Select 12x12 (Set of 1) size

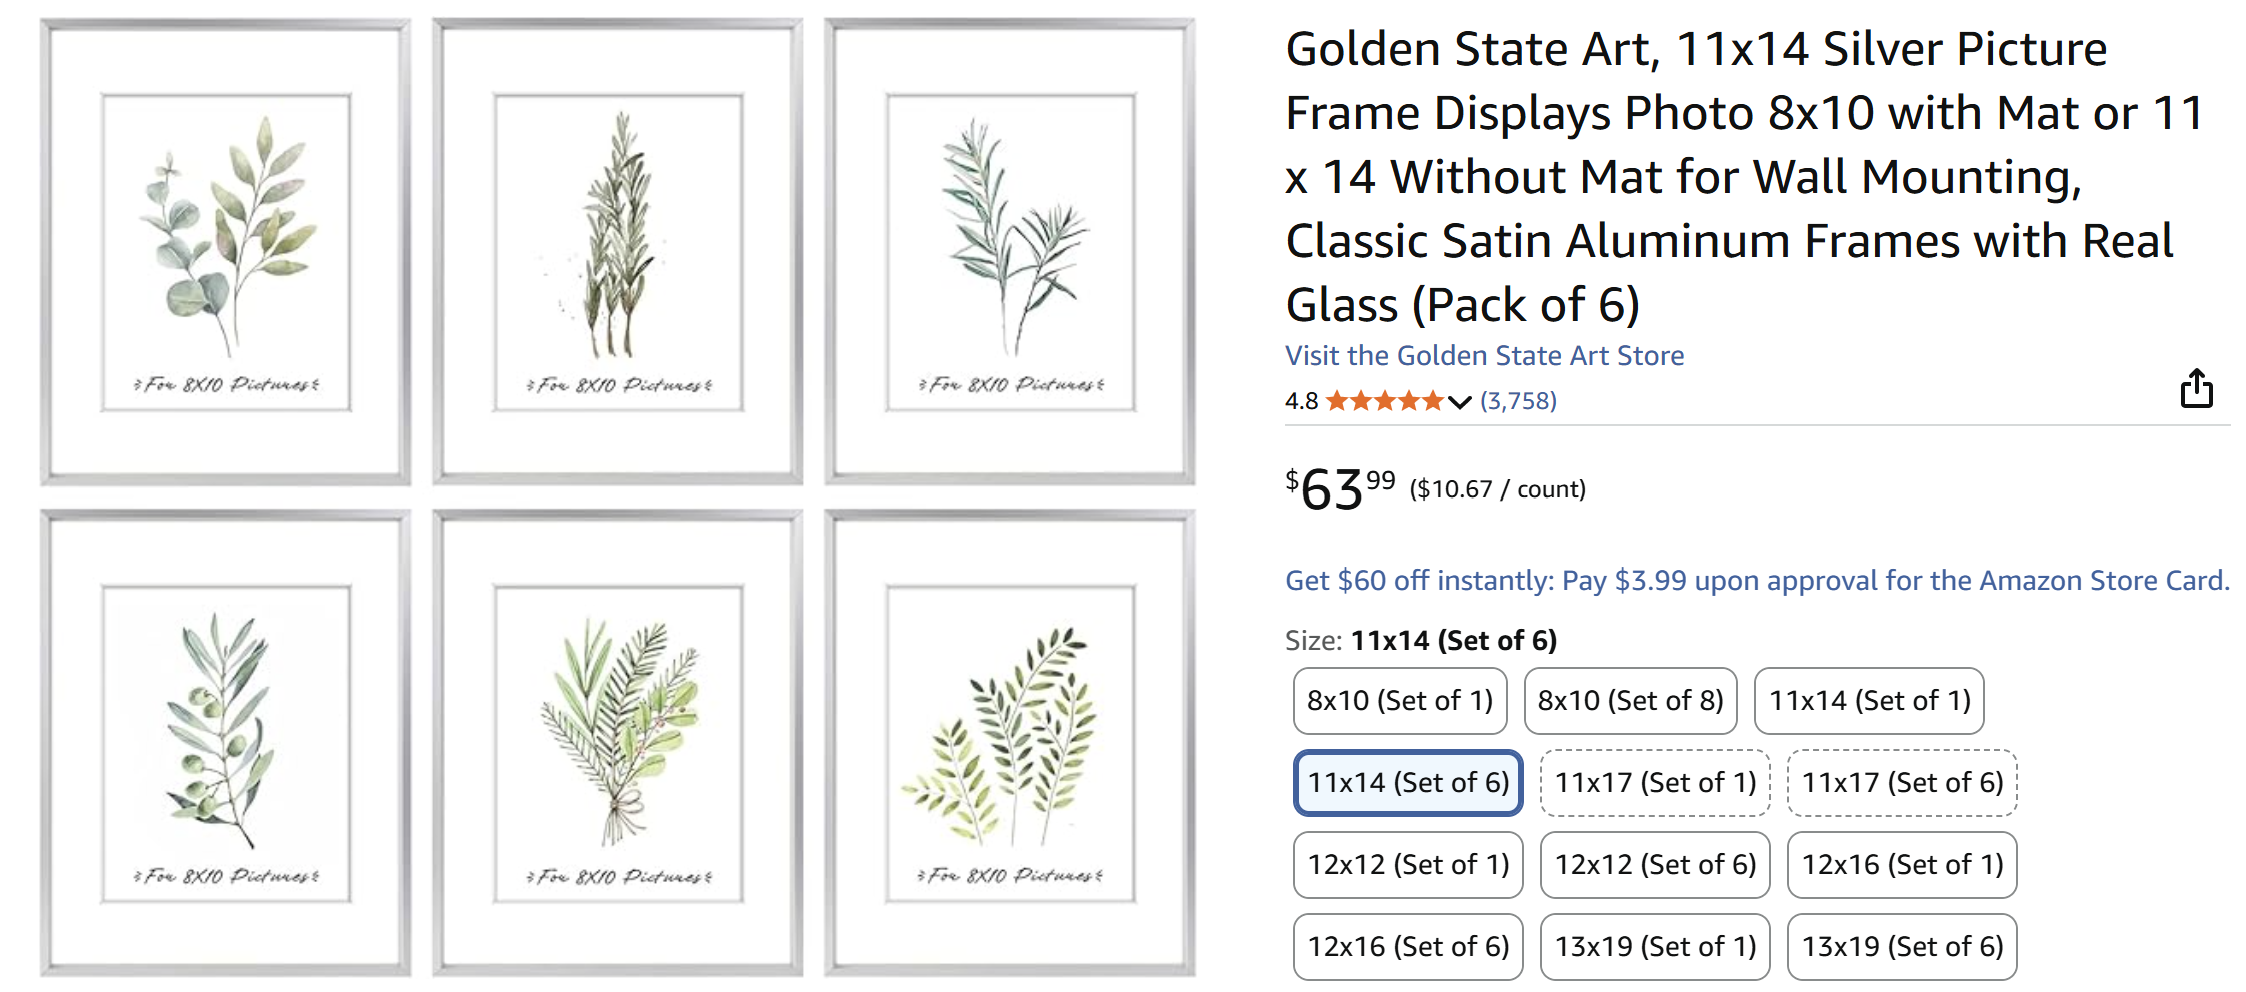coord(1407,864)
